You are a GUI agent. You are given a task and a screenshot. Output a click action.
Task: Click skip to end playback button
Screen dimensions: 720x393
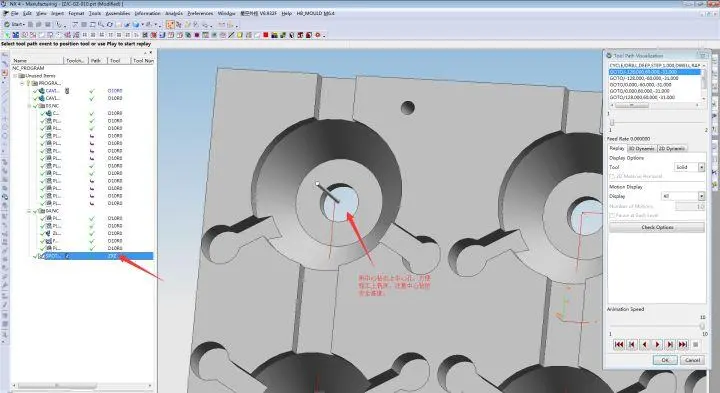683,344
